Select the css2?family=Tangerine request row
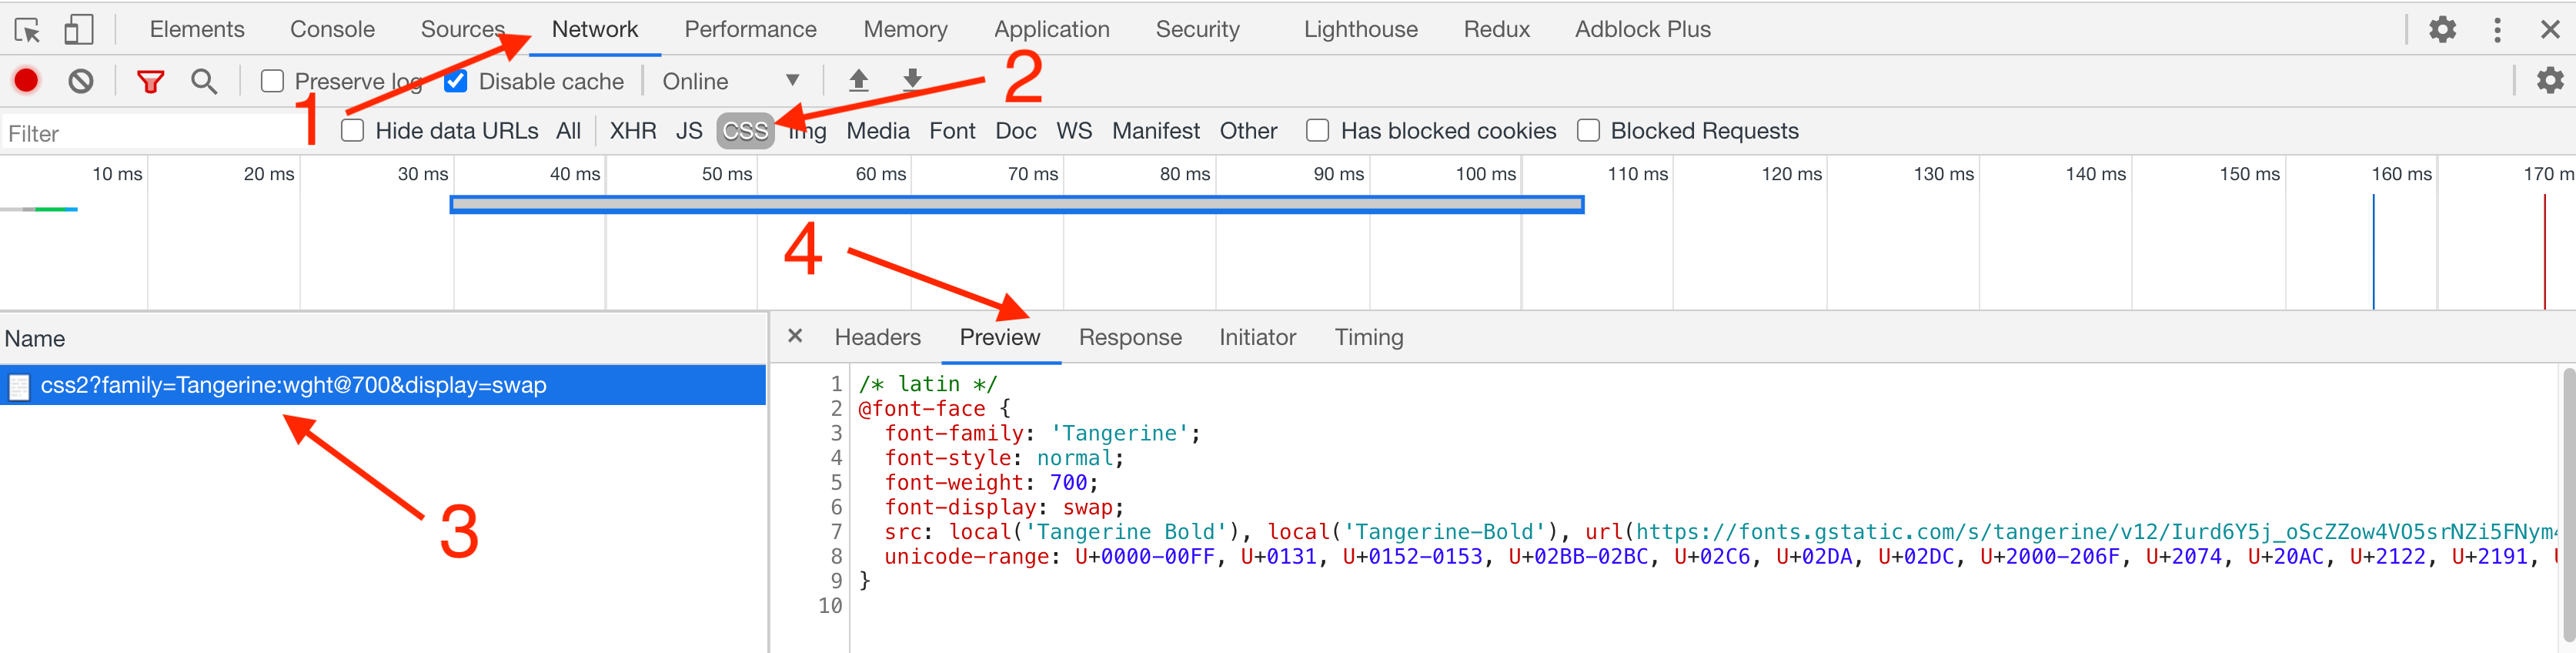 (293, 385)
